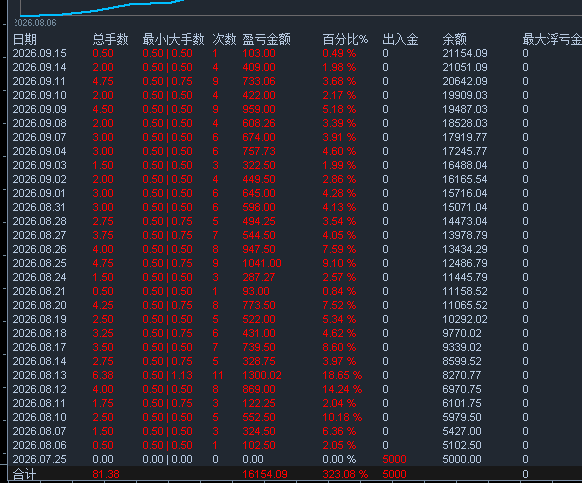This screenshot has width=582, height=483.
Task: Click the 合计 total row label
Action: click(24, 474)
